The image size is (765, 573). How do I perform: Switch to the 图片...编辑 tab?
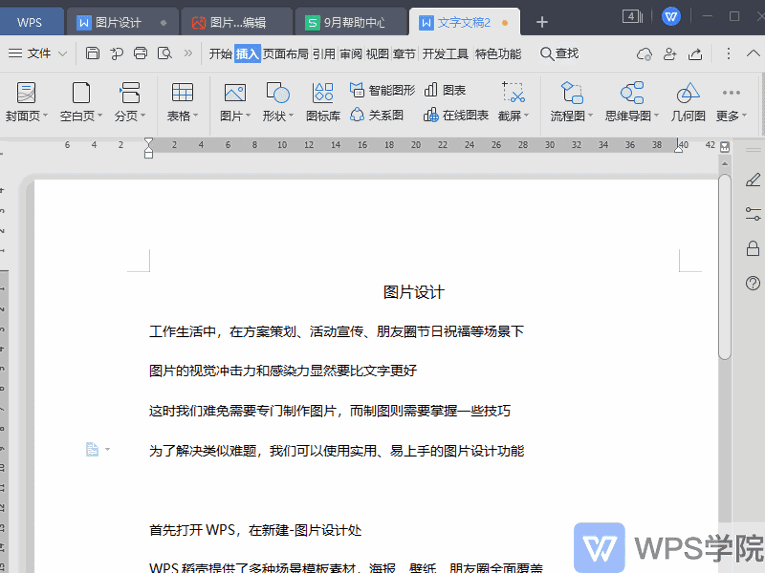[x=237, y=22]
